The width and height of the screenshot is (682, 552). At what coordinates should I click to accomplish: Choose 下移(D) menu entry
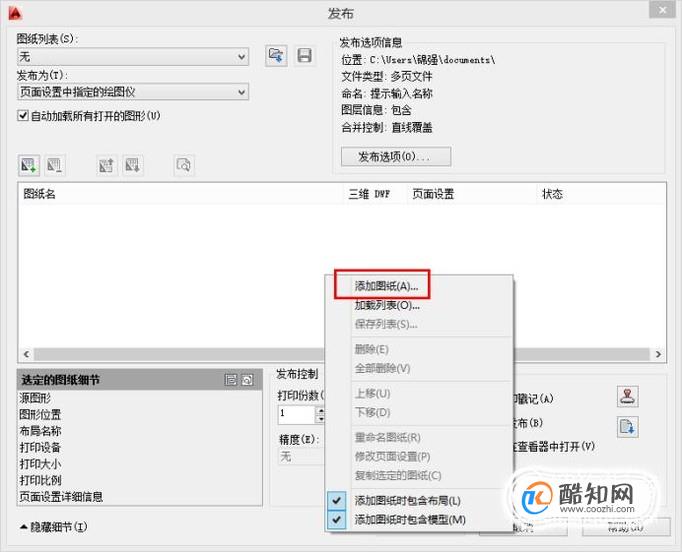coord(372,412)
